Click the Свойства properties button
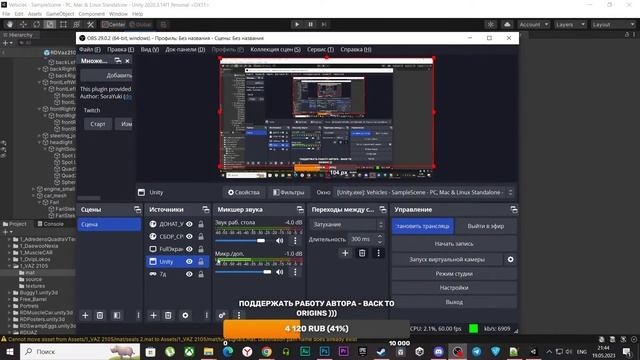 [x=244, y=192]
